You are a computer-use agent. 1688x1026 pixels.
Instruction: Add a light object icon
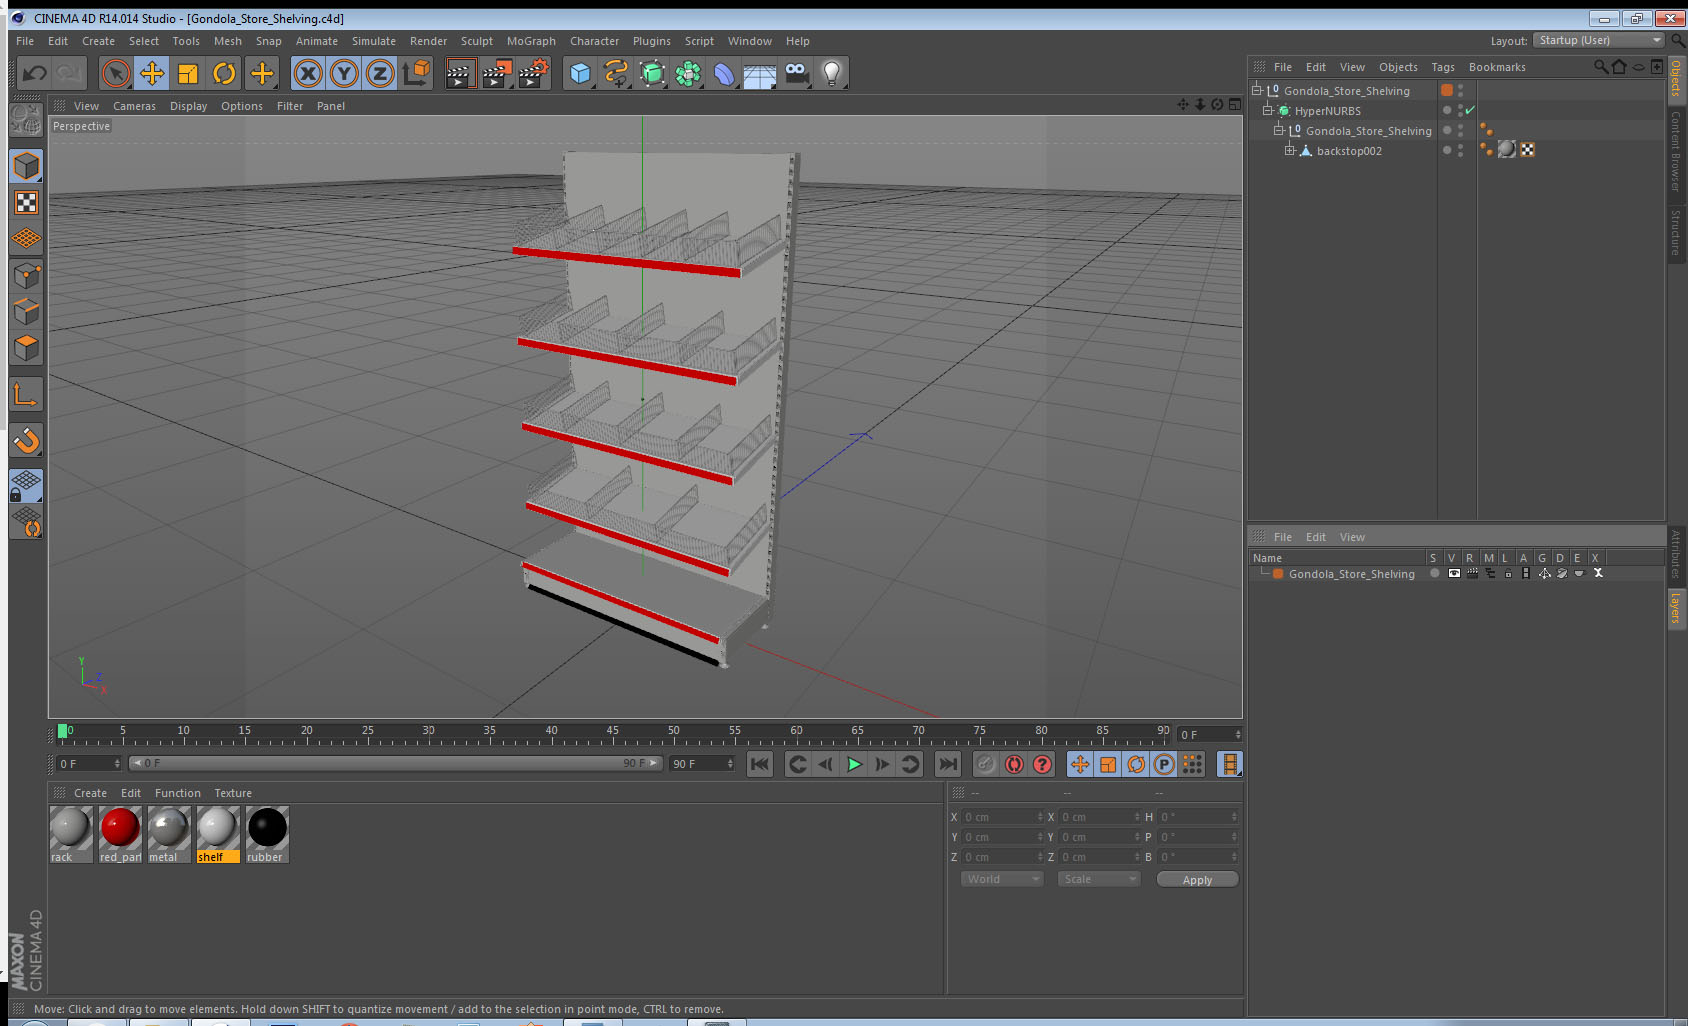tap(832, 73)
